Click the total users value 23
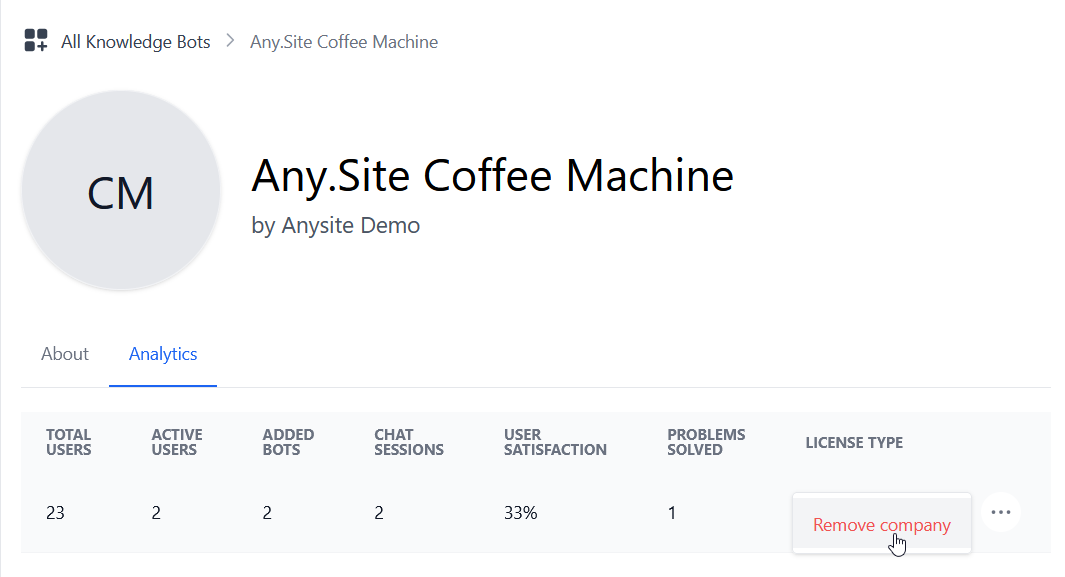Viewport: 1065px width, 577px height. (56, 513)
